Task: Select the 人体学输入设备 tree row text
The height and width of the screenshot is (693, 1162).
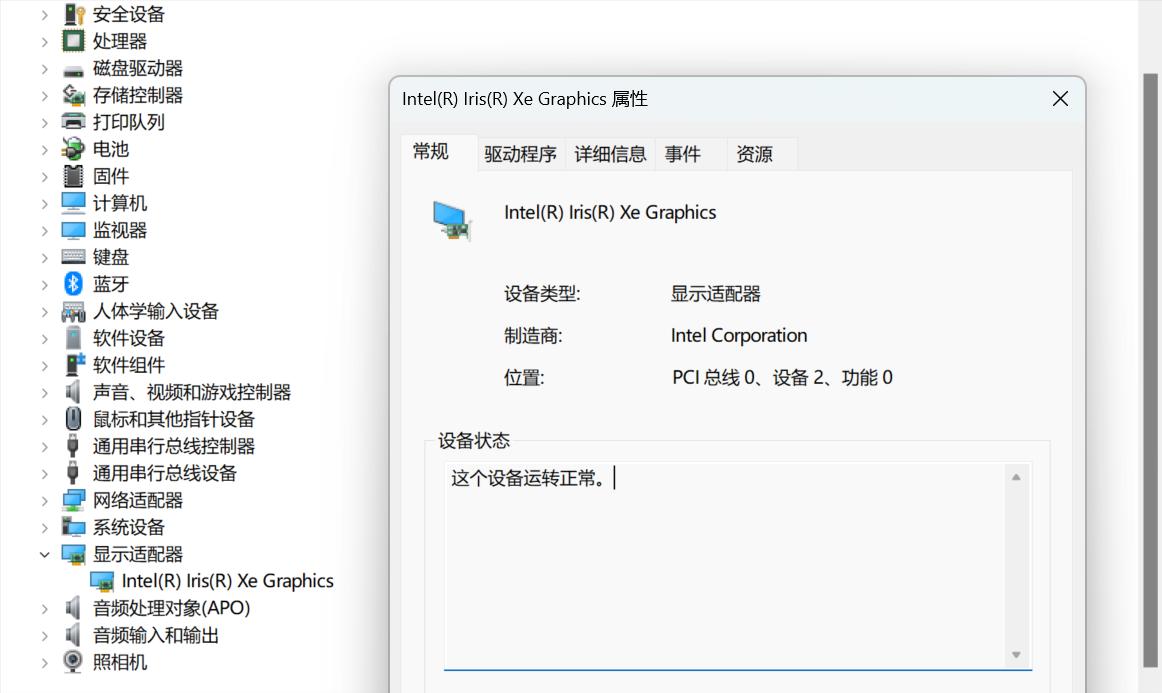Action: [156, 311]
